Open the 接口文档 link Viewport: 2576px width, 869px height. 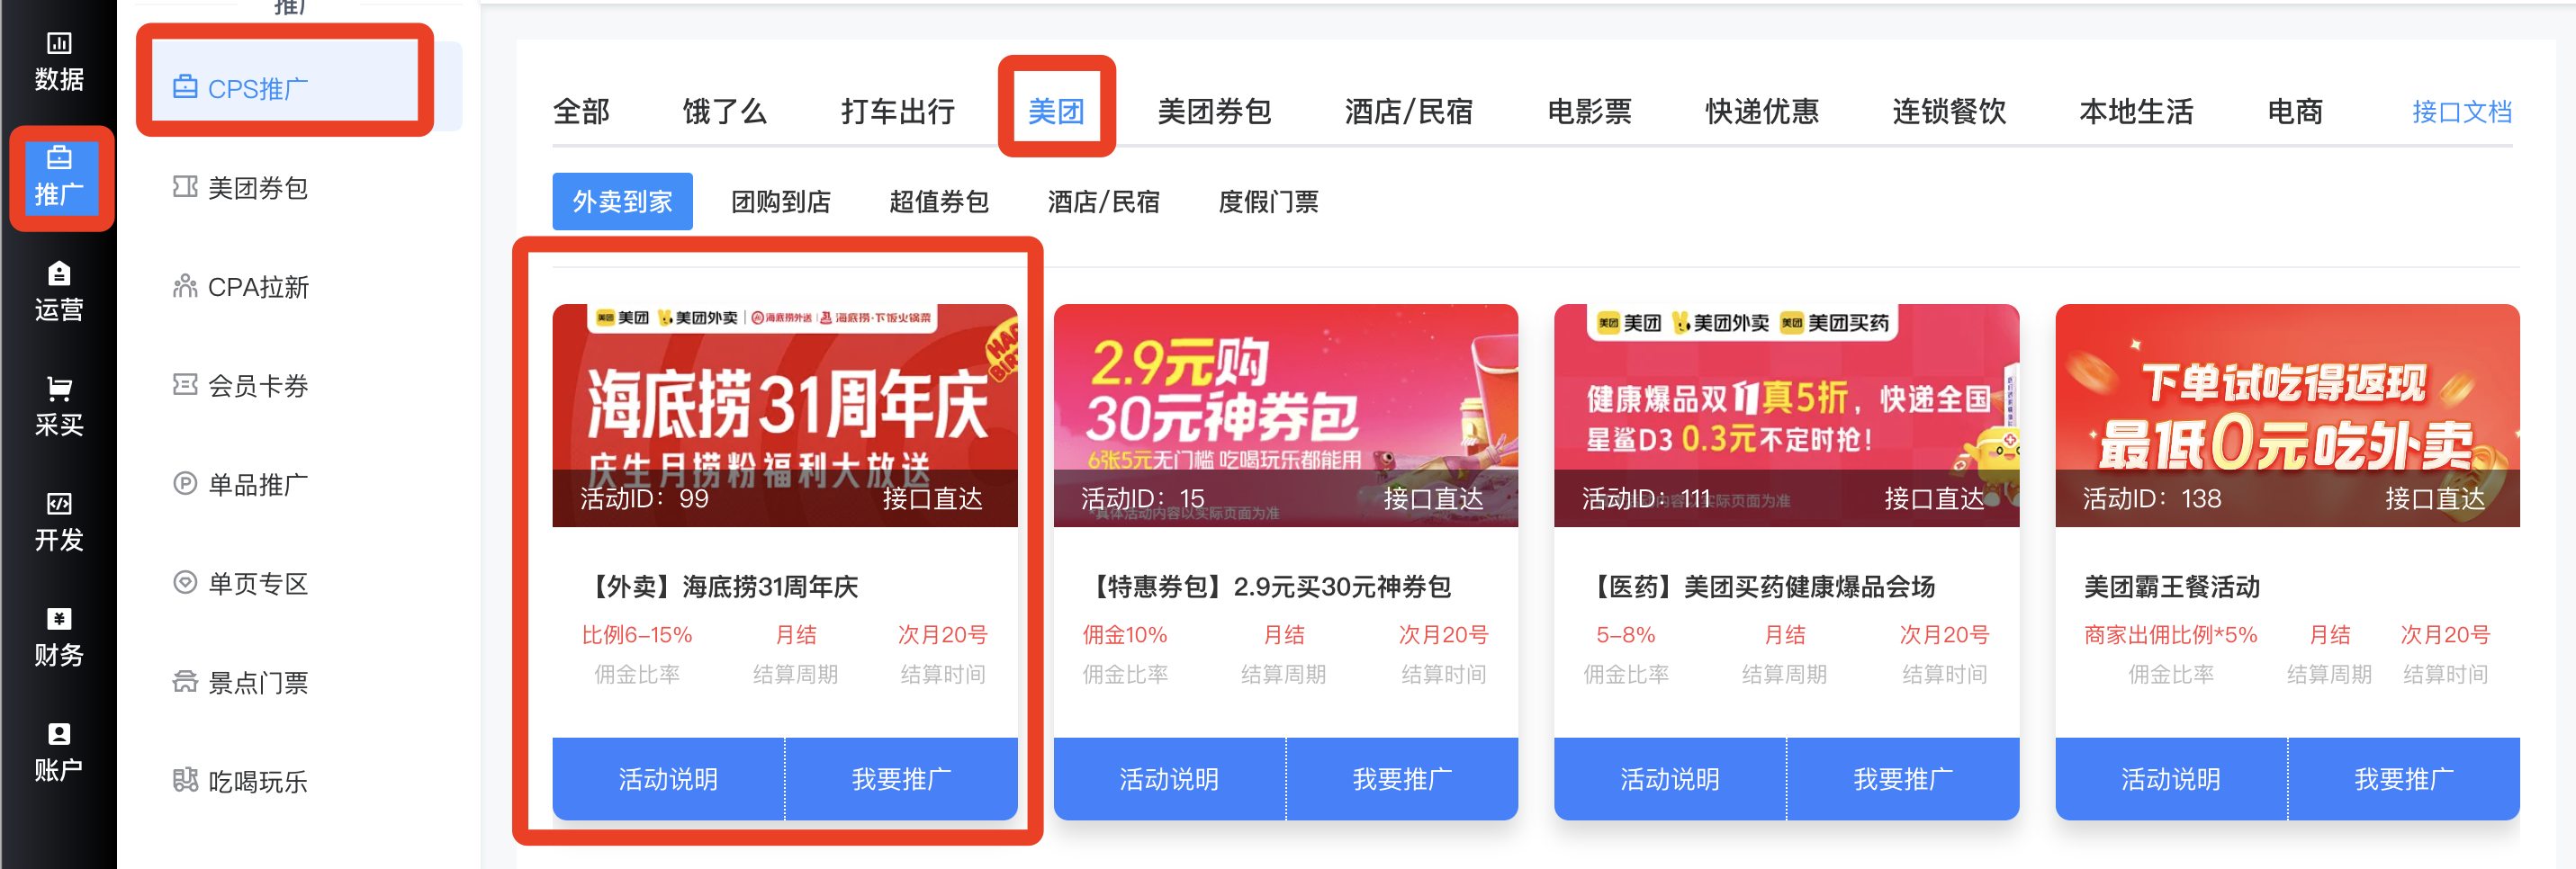[x=2461, y=112]
